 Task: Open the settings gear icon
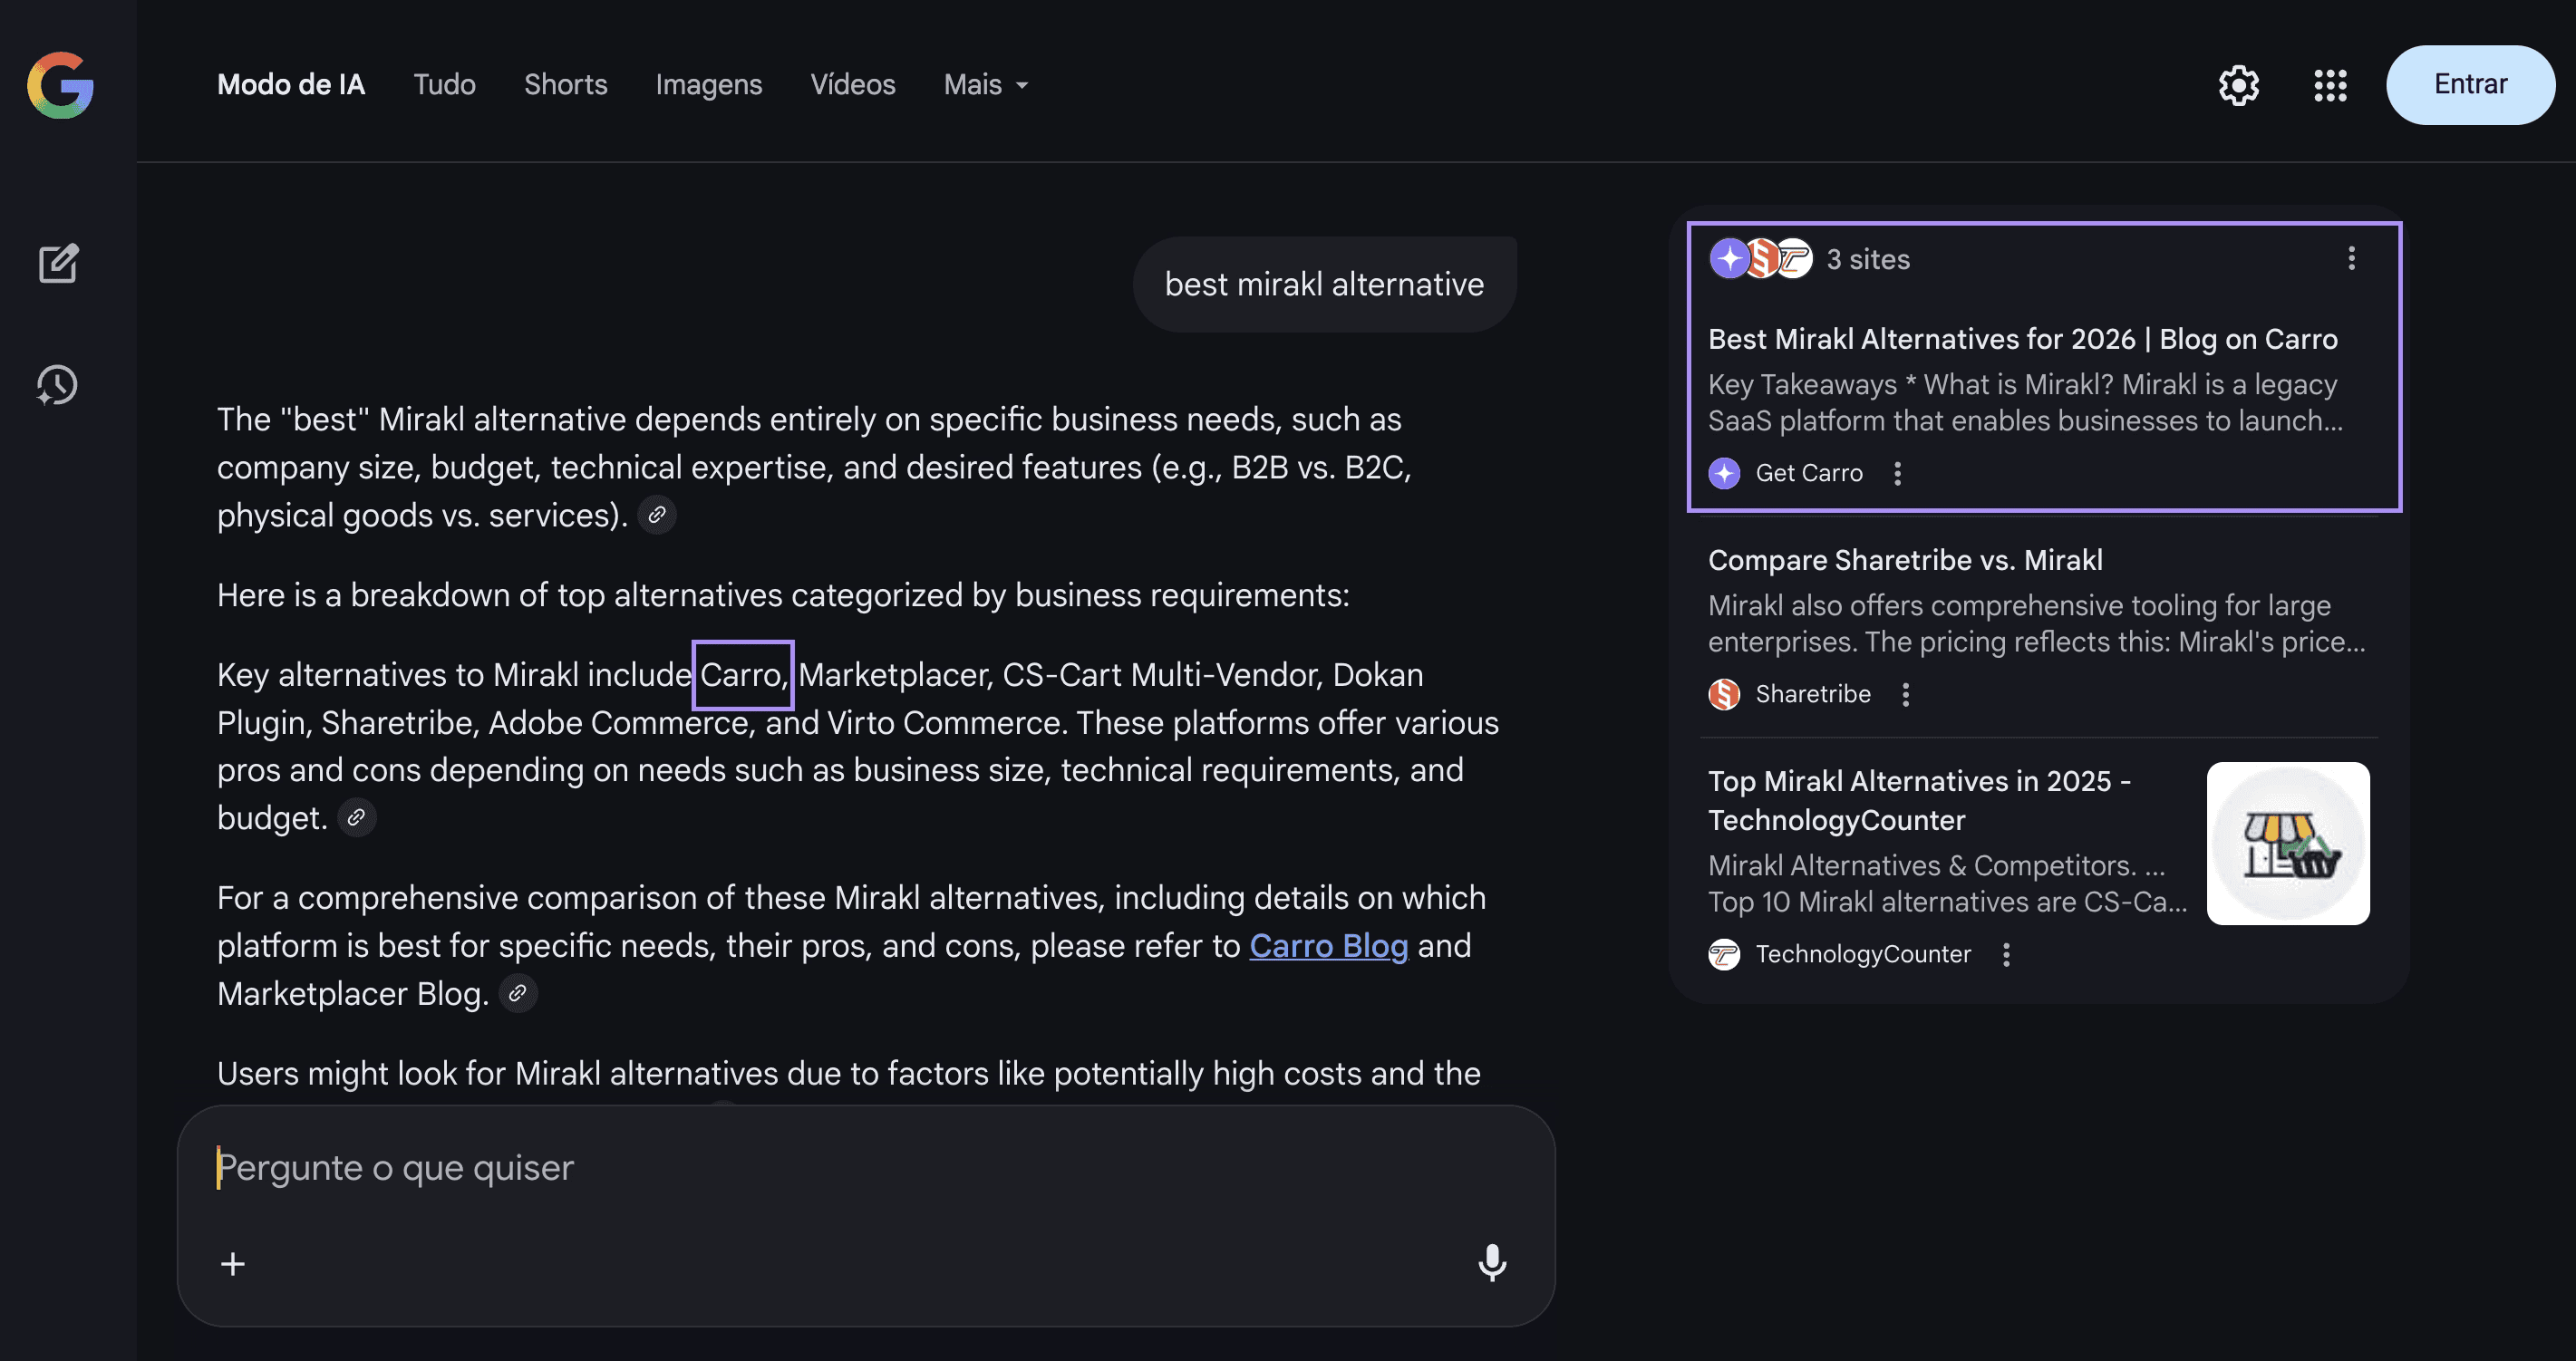(x=2238, y=85)
